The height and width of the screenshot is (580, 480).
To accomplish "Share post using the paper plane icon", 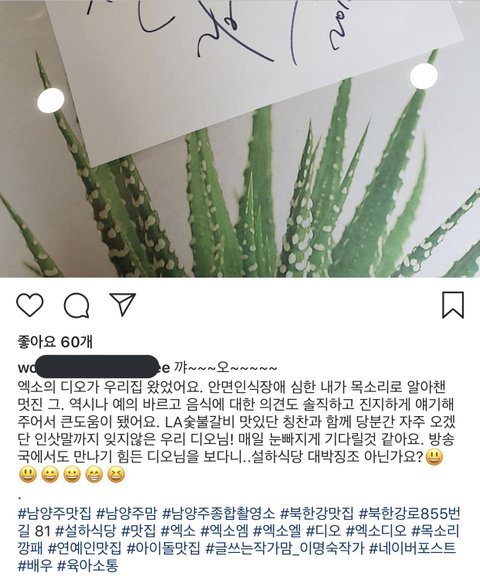I will point(123,304).
